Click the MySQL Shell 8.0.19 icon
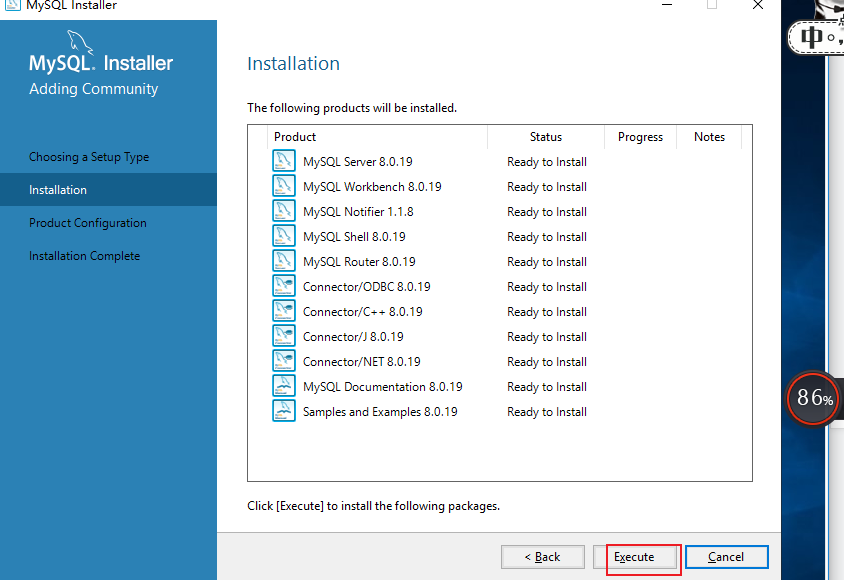 [x=285, y=236]
